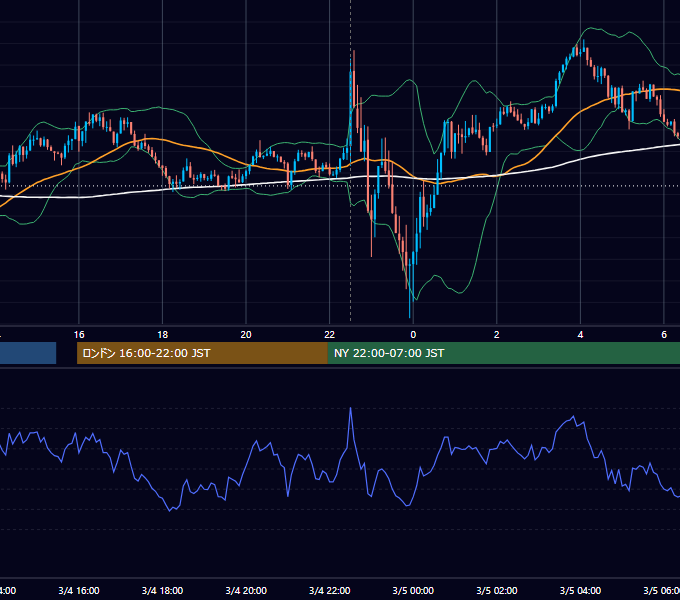Click the 3/4 20:00 time label

246,590
